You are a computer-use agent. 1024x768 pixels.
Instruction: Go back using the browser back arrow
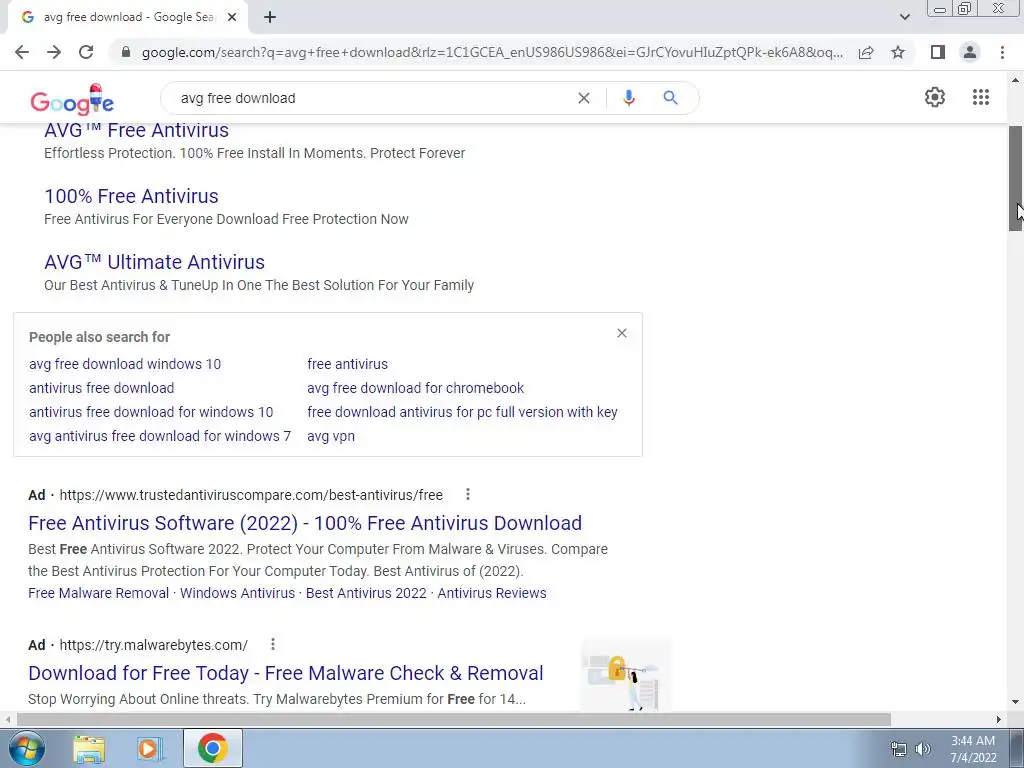click(x=22, y=52)
